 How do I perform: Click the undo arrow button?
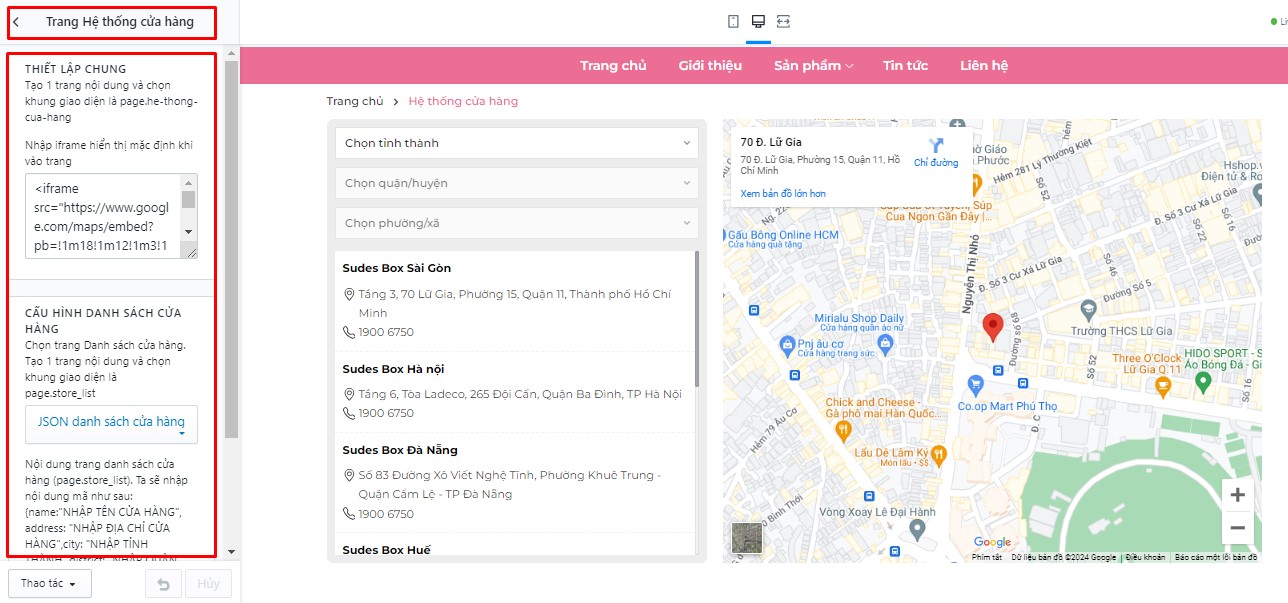tap(164, 584)
